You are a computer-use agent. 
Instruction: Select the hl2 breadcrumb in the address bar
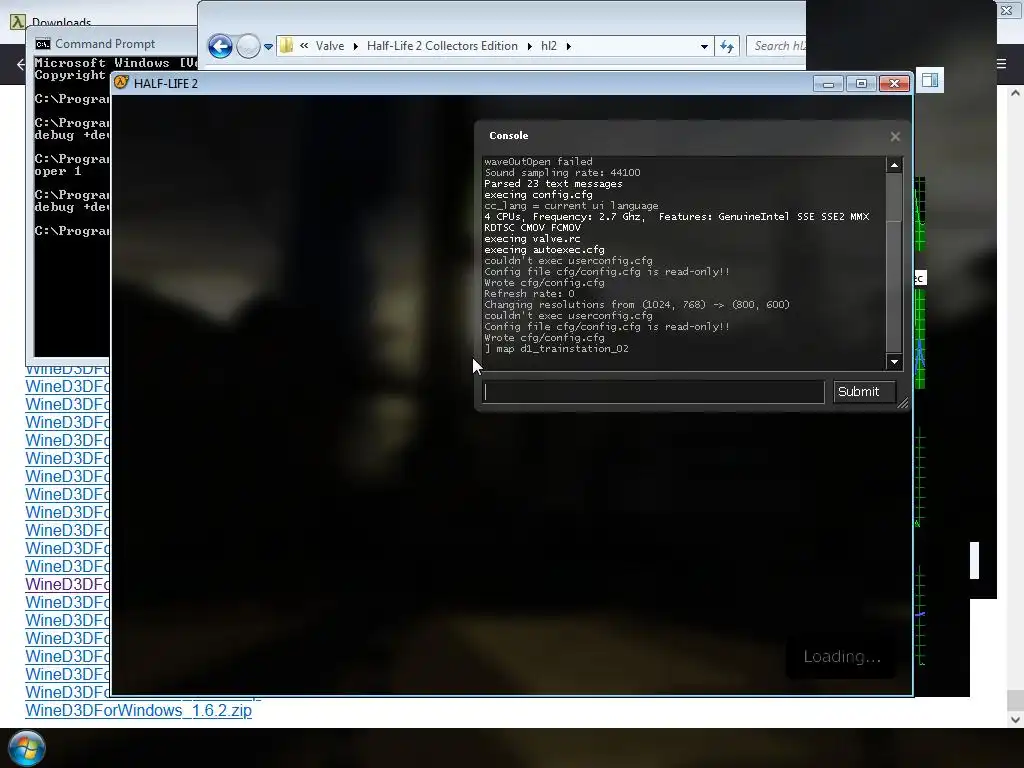[549, 46]
